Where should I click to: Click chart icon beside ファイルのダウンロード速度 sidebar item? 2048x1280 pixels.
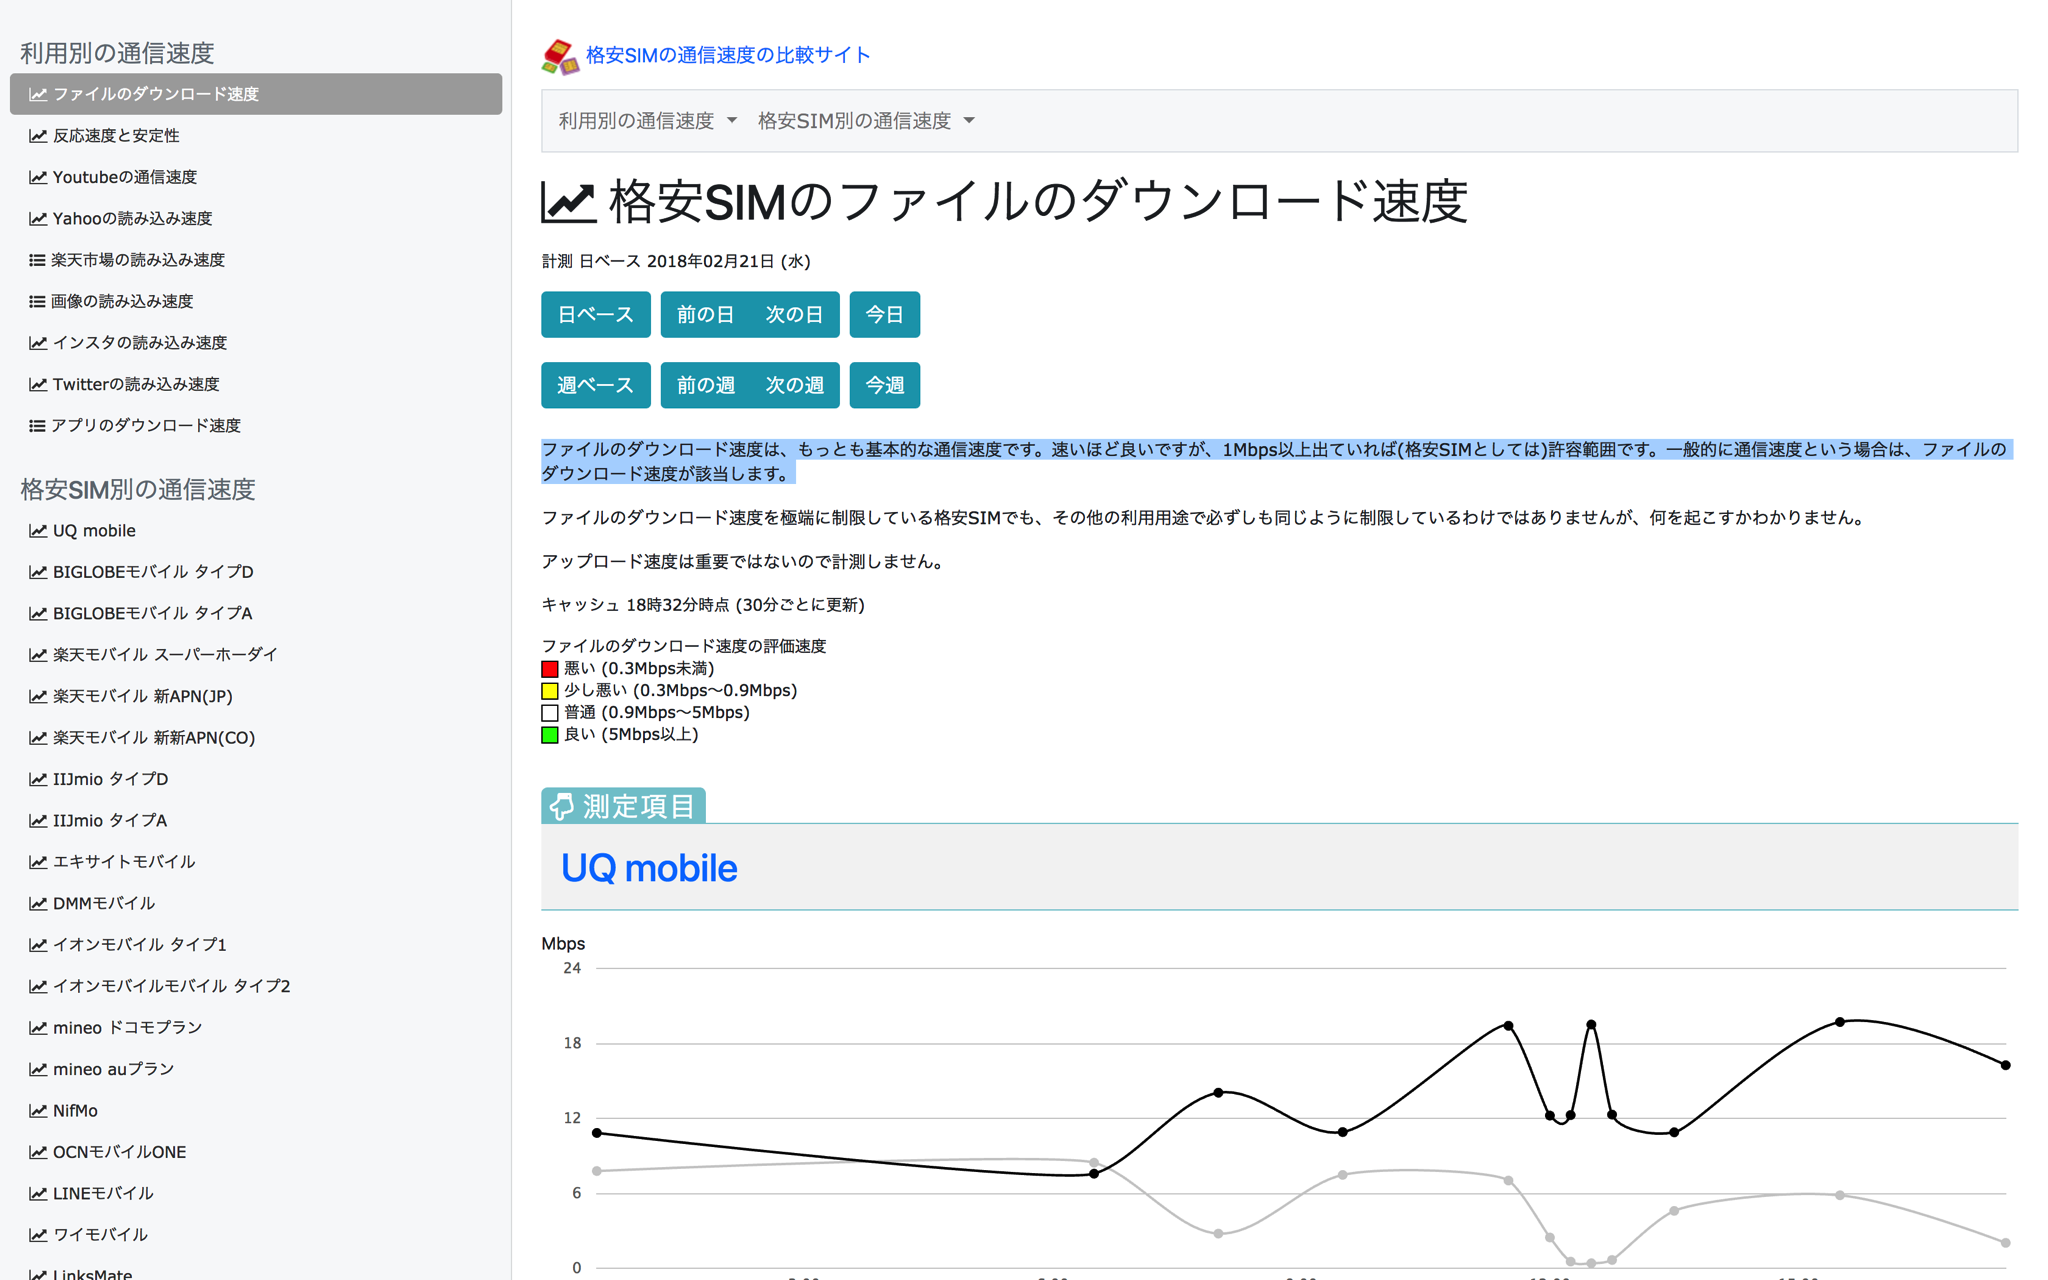[x=38, y=94]
